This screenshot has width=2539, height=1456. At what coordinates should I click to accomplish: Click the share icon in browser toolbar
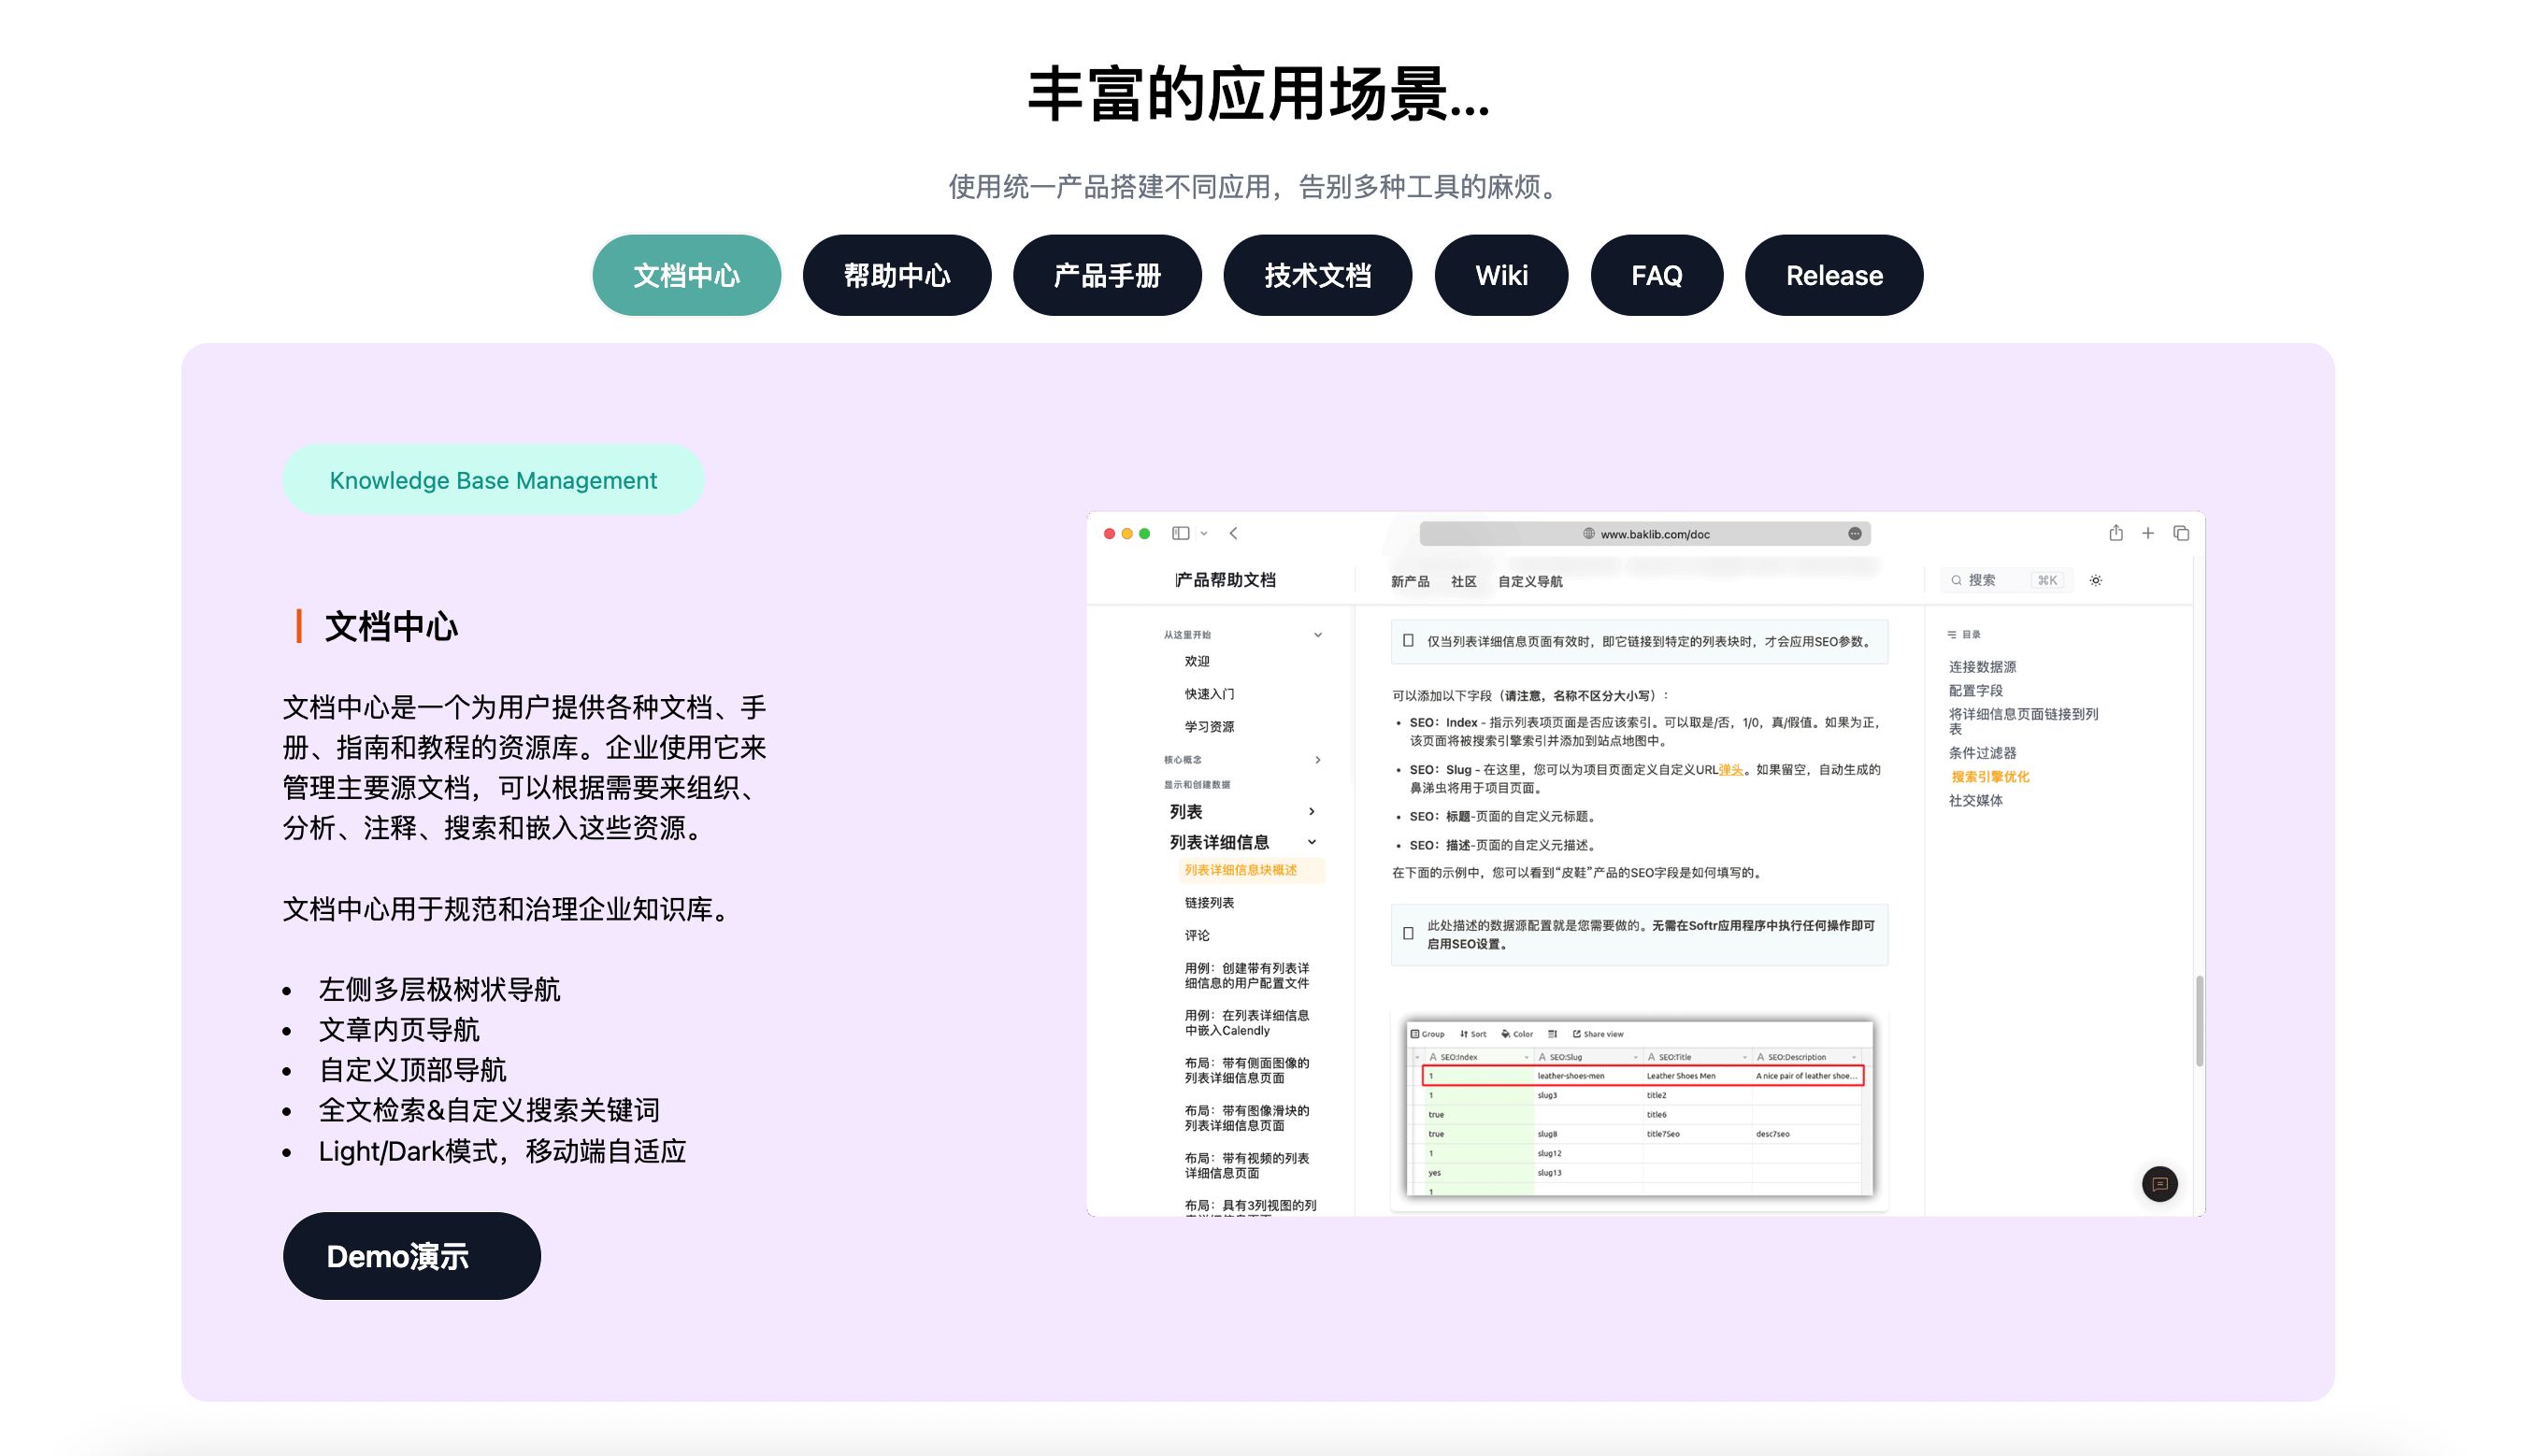click(x=2115, y=534)
